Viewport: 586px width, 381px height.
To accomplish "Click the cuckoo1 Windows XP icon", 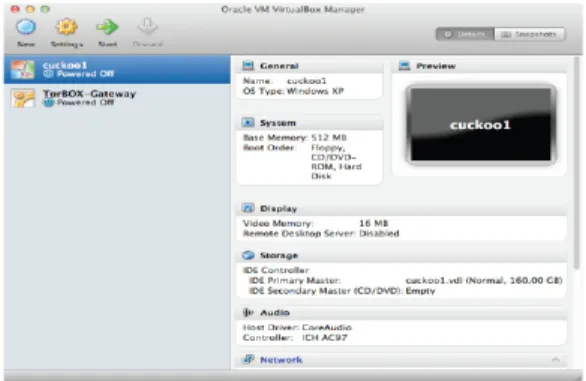I will pos(23,70).
